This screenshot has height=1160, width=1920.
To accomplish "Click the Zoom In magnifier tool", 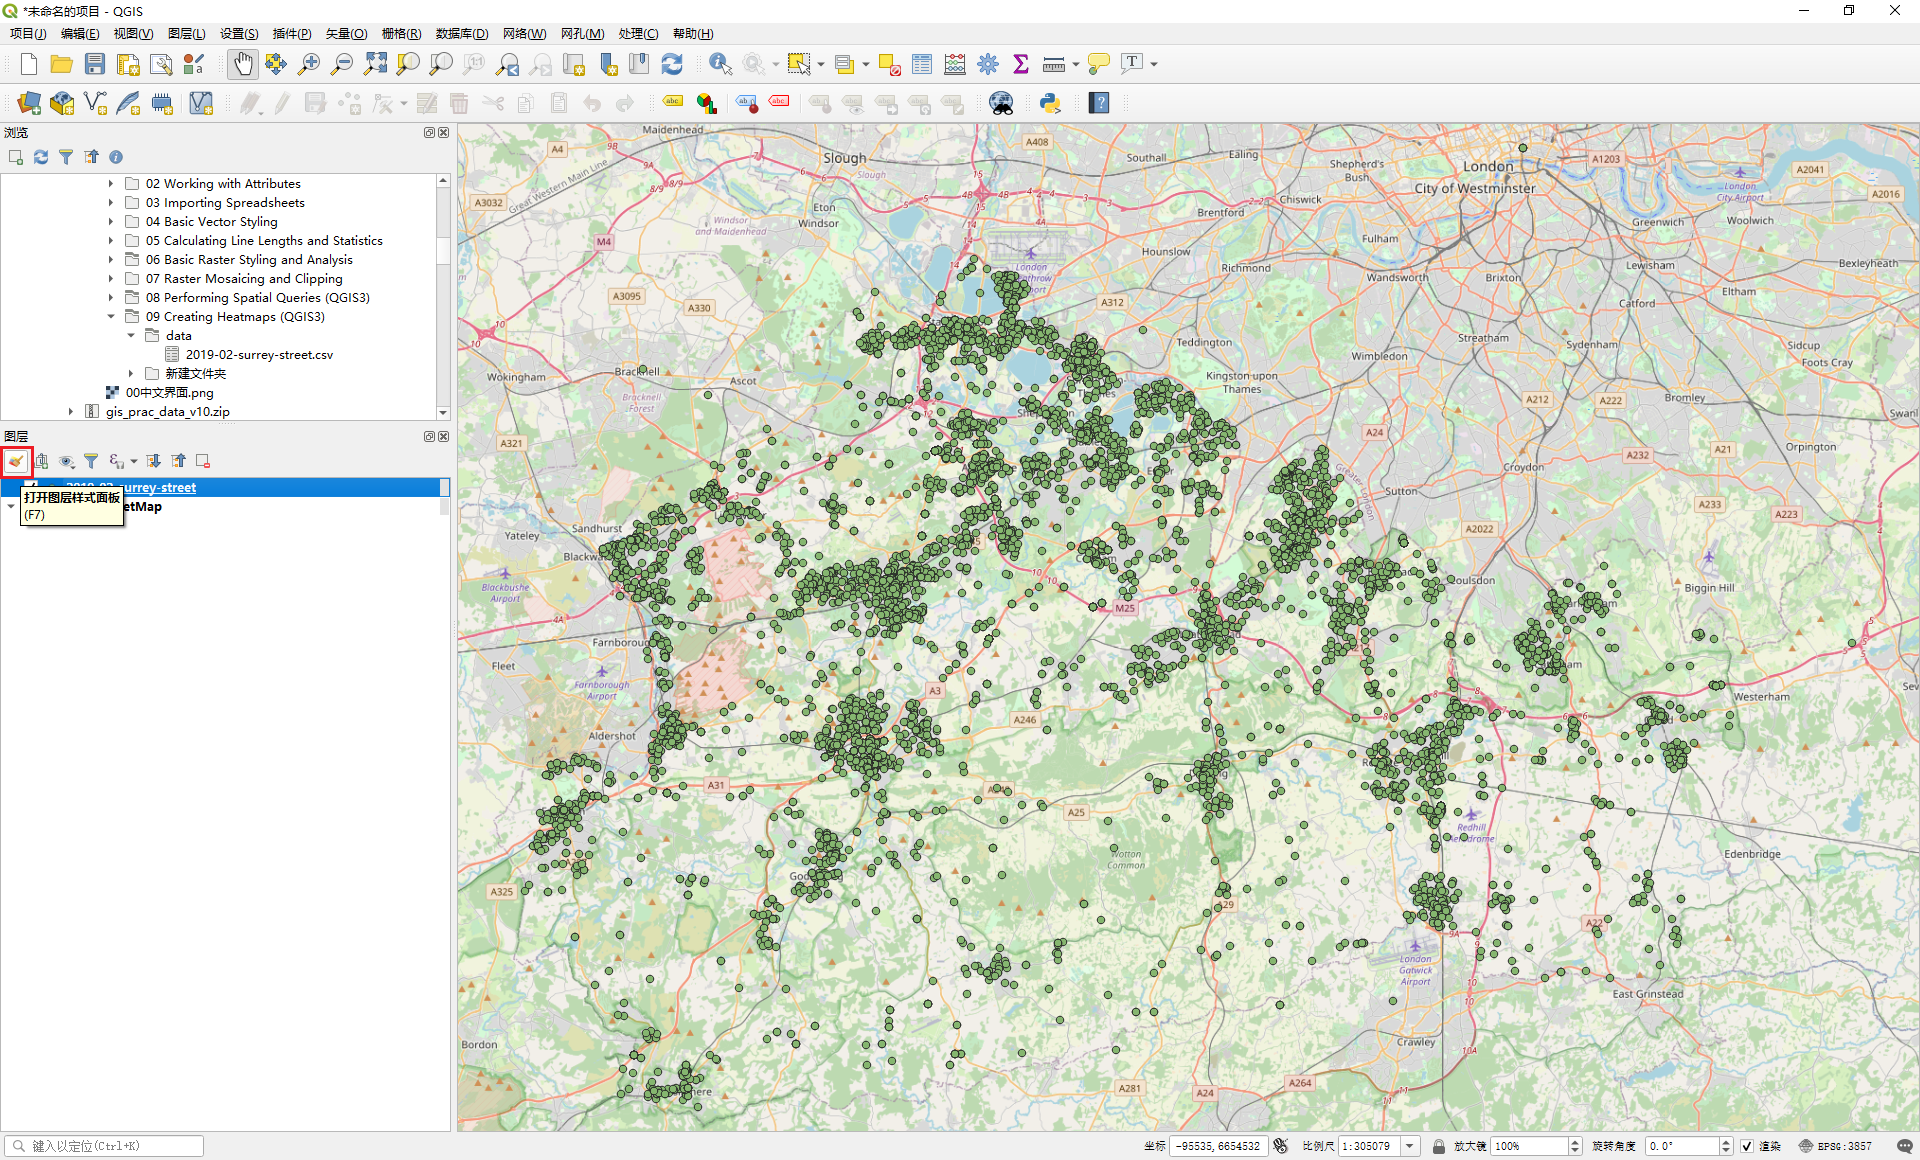I will click(309, 64).
